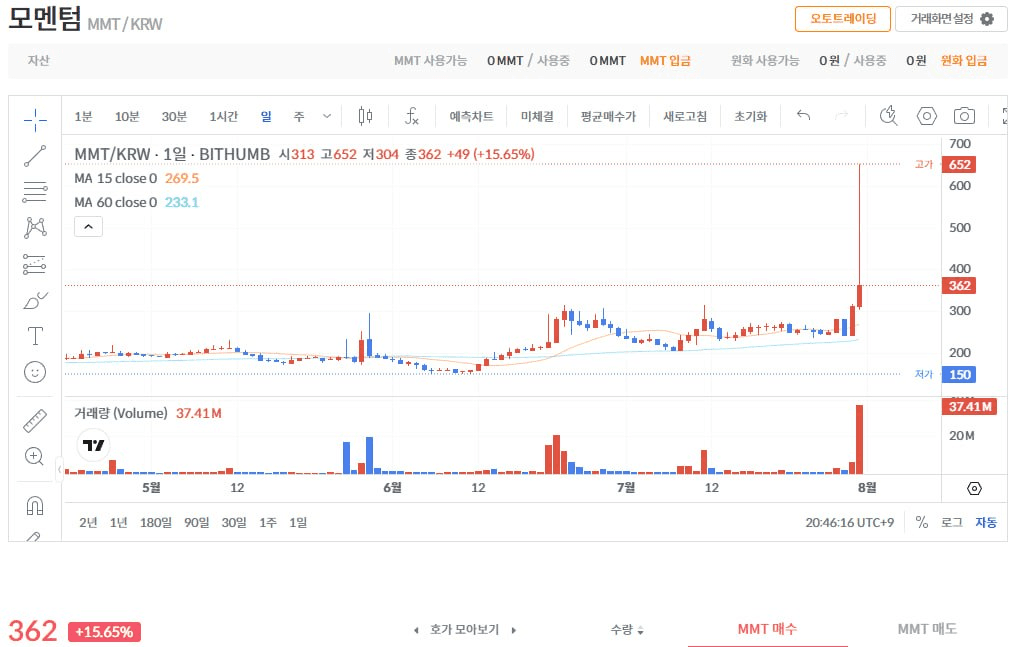Open the fx indicators menu
The height and width of the screenshot is (647, 1023).
coord(412,116)
